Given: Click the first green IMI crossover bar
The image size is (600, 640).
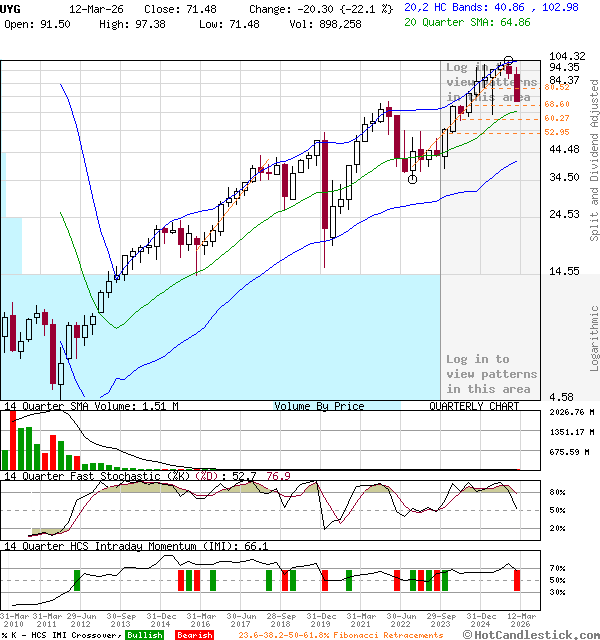Looking at the screenshot, I should click(77, 580).
